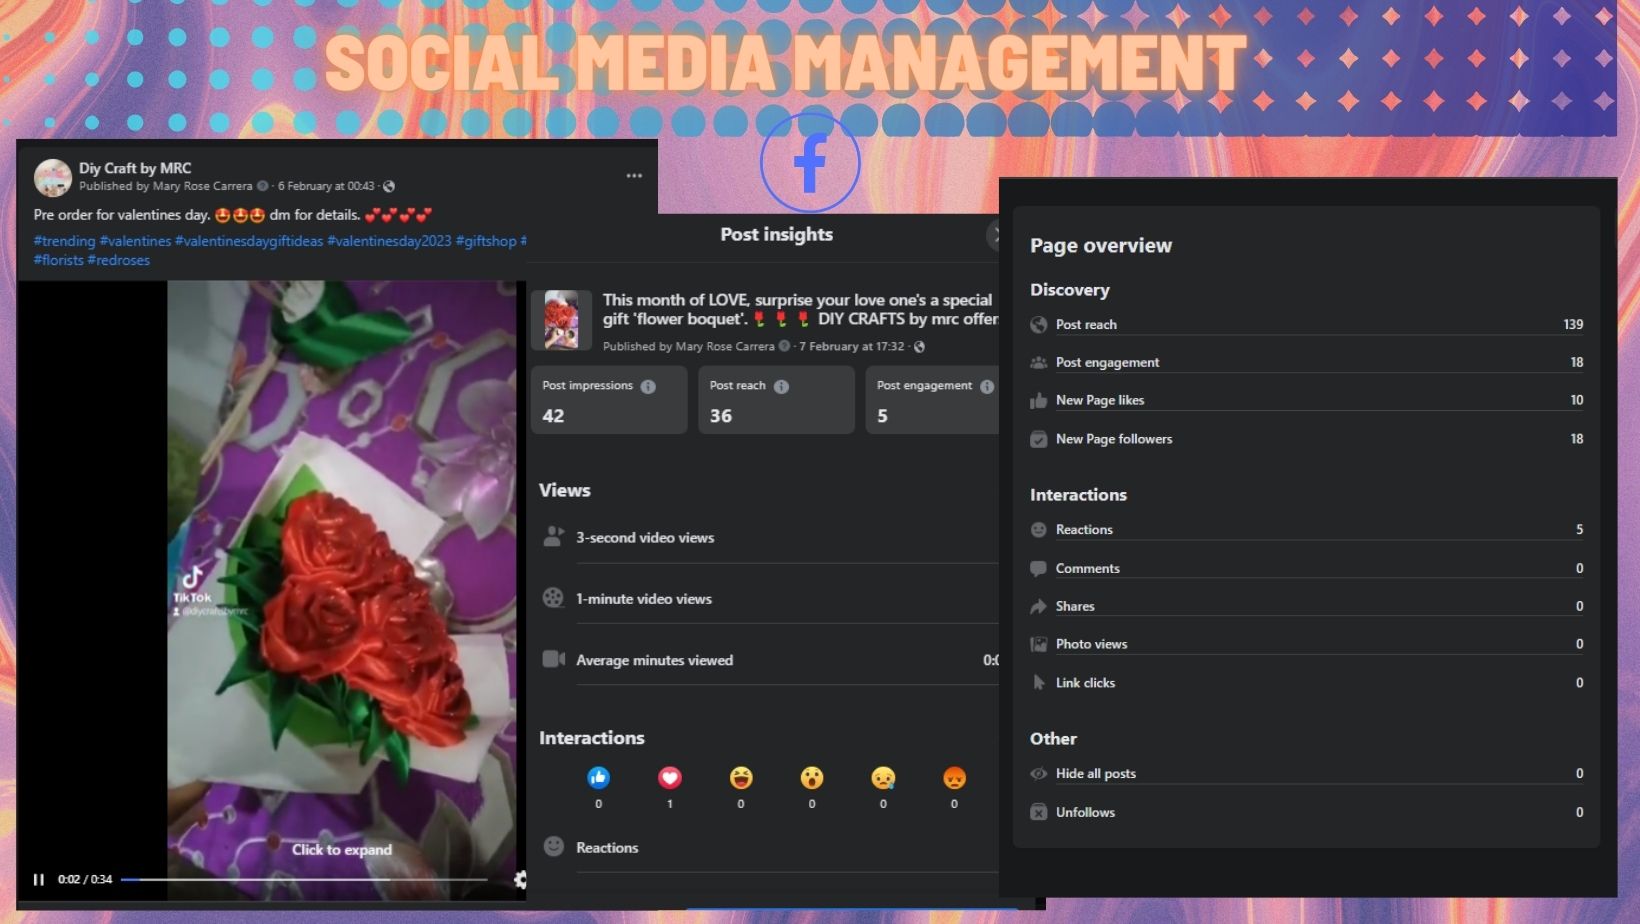Image resolution: width=1640 pixels, height=924 pixels.
Task: Open the post's three-dot options menu
Action: [634, 175]
